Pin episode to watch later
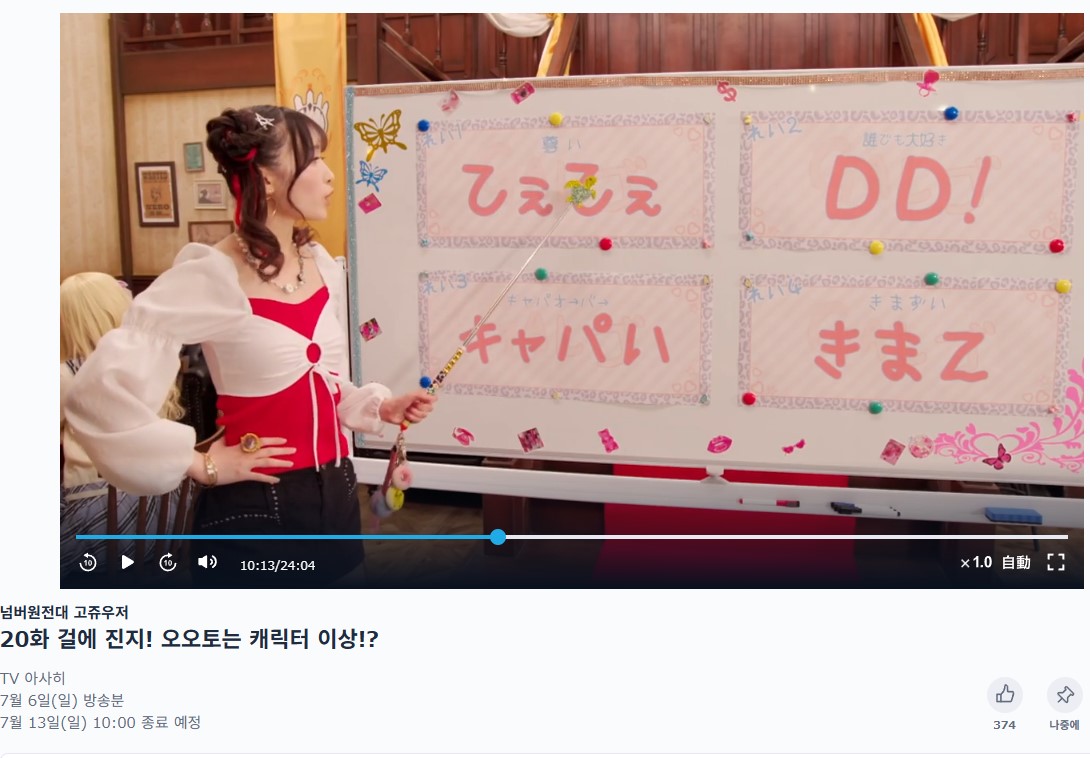The image size is (1090, 758). (x=1064, y=694)
